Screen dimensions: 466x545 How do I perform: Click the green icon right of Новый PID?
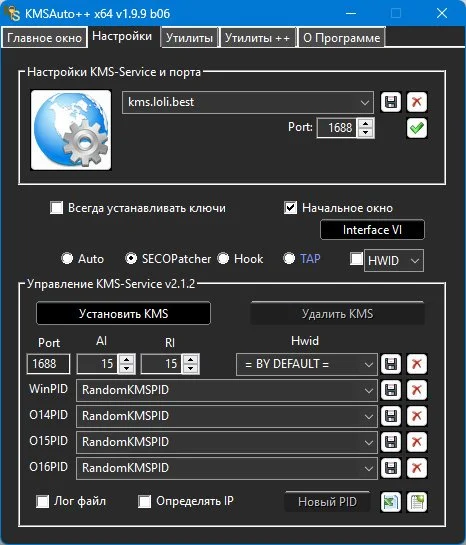click(x=391, y=502)
